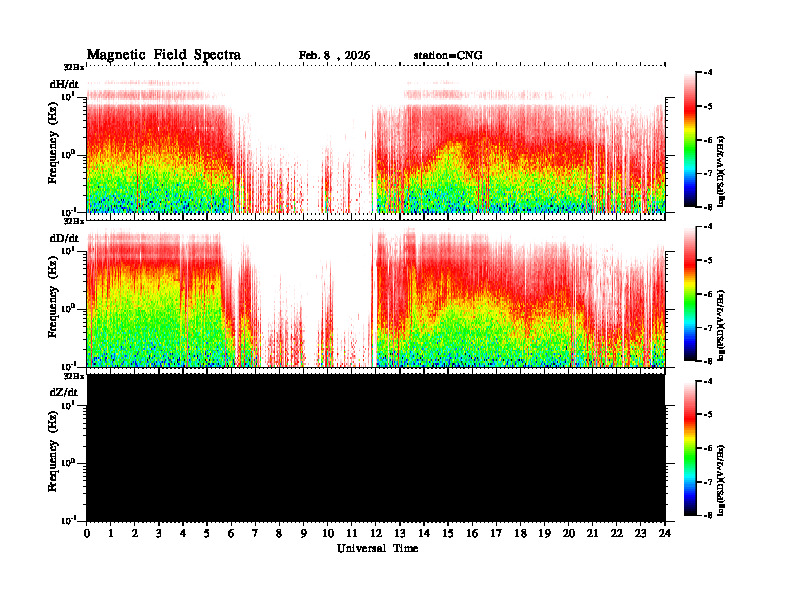Click hour 5 on the time axis
The height and width of the screenshot is (612, 792).
pos(207,534)
